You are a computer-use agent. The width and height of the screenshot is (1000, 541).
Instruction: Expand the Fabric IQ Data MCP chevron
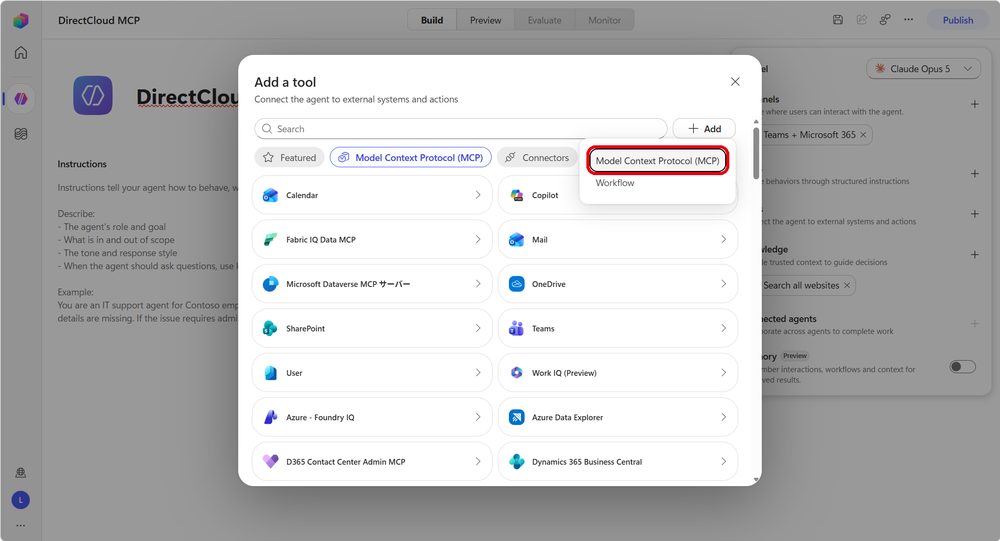coord(478,239)
